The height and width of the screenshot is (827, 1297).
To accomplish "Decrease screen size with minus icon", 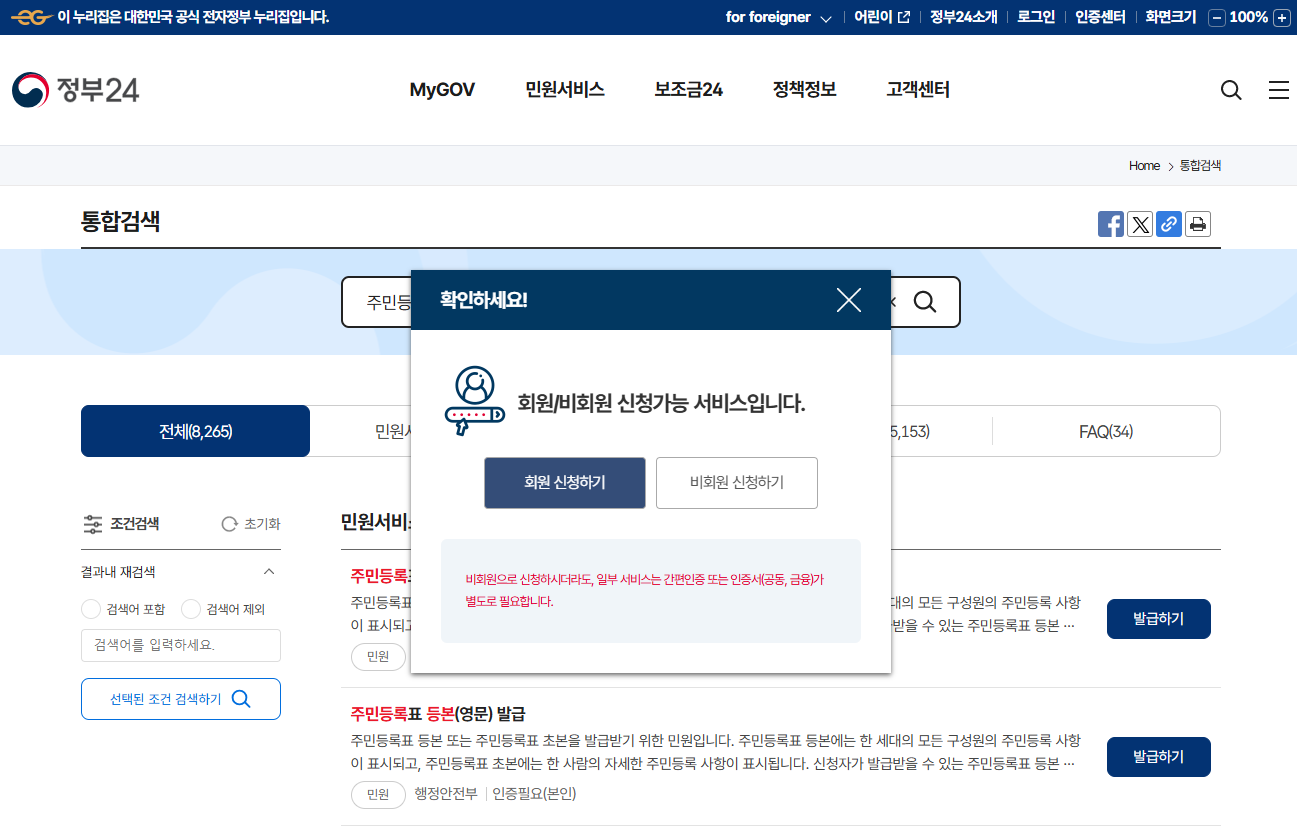I will click(x=1217, y=17).
